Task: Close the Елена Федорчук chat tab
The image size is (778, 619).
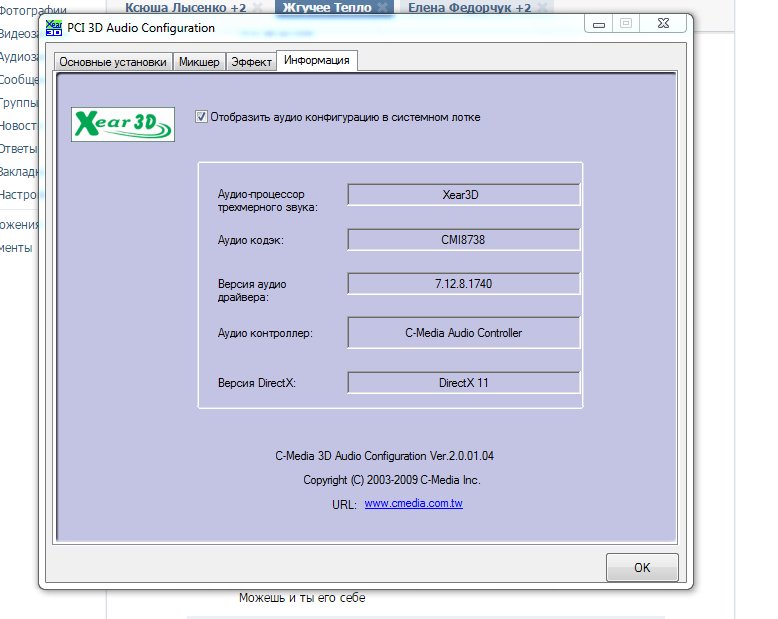Action: (x=542, y=7)
